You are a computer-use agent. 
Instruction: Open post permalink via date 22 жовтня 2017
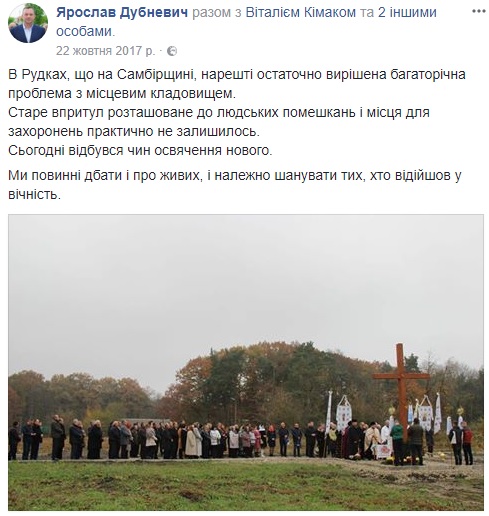click(x=105, y=51)
